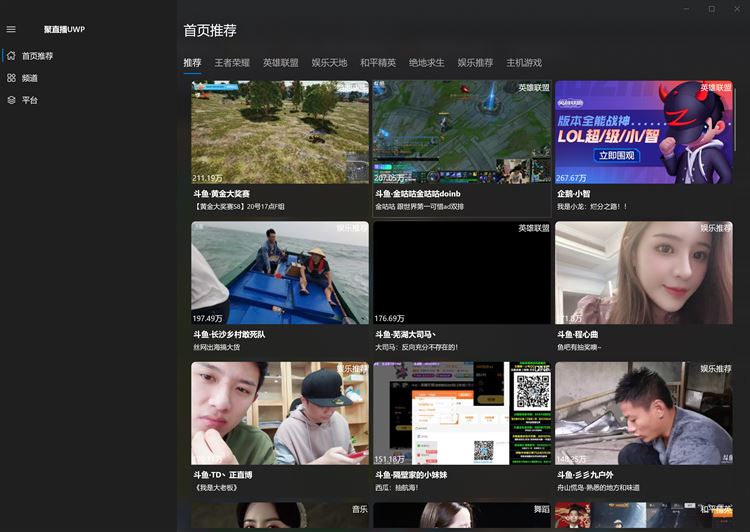Screen dimensions: 750x532
Task: Click the description 《我是大老板》
Action: 216,488
